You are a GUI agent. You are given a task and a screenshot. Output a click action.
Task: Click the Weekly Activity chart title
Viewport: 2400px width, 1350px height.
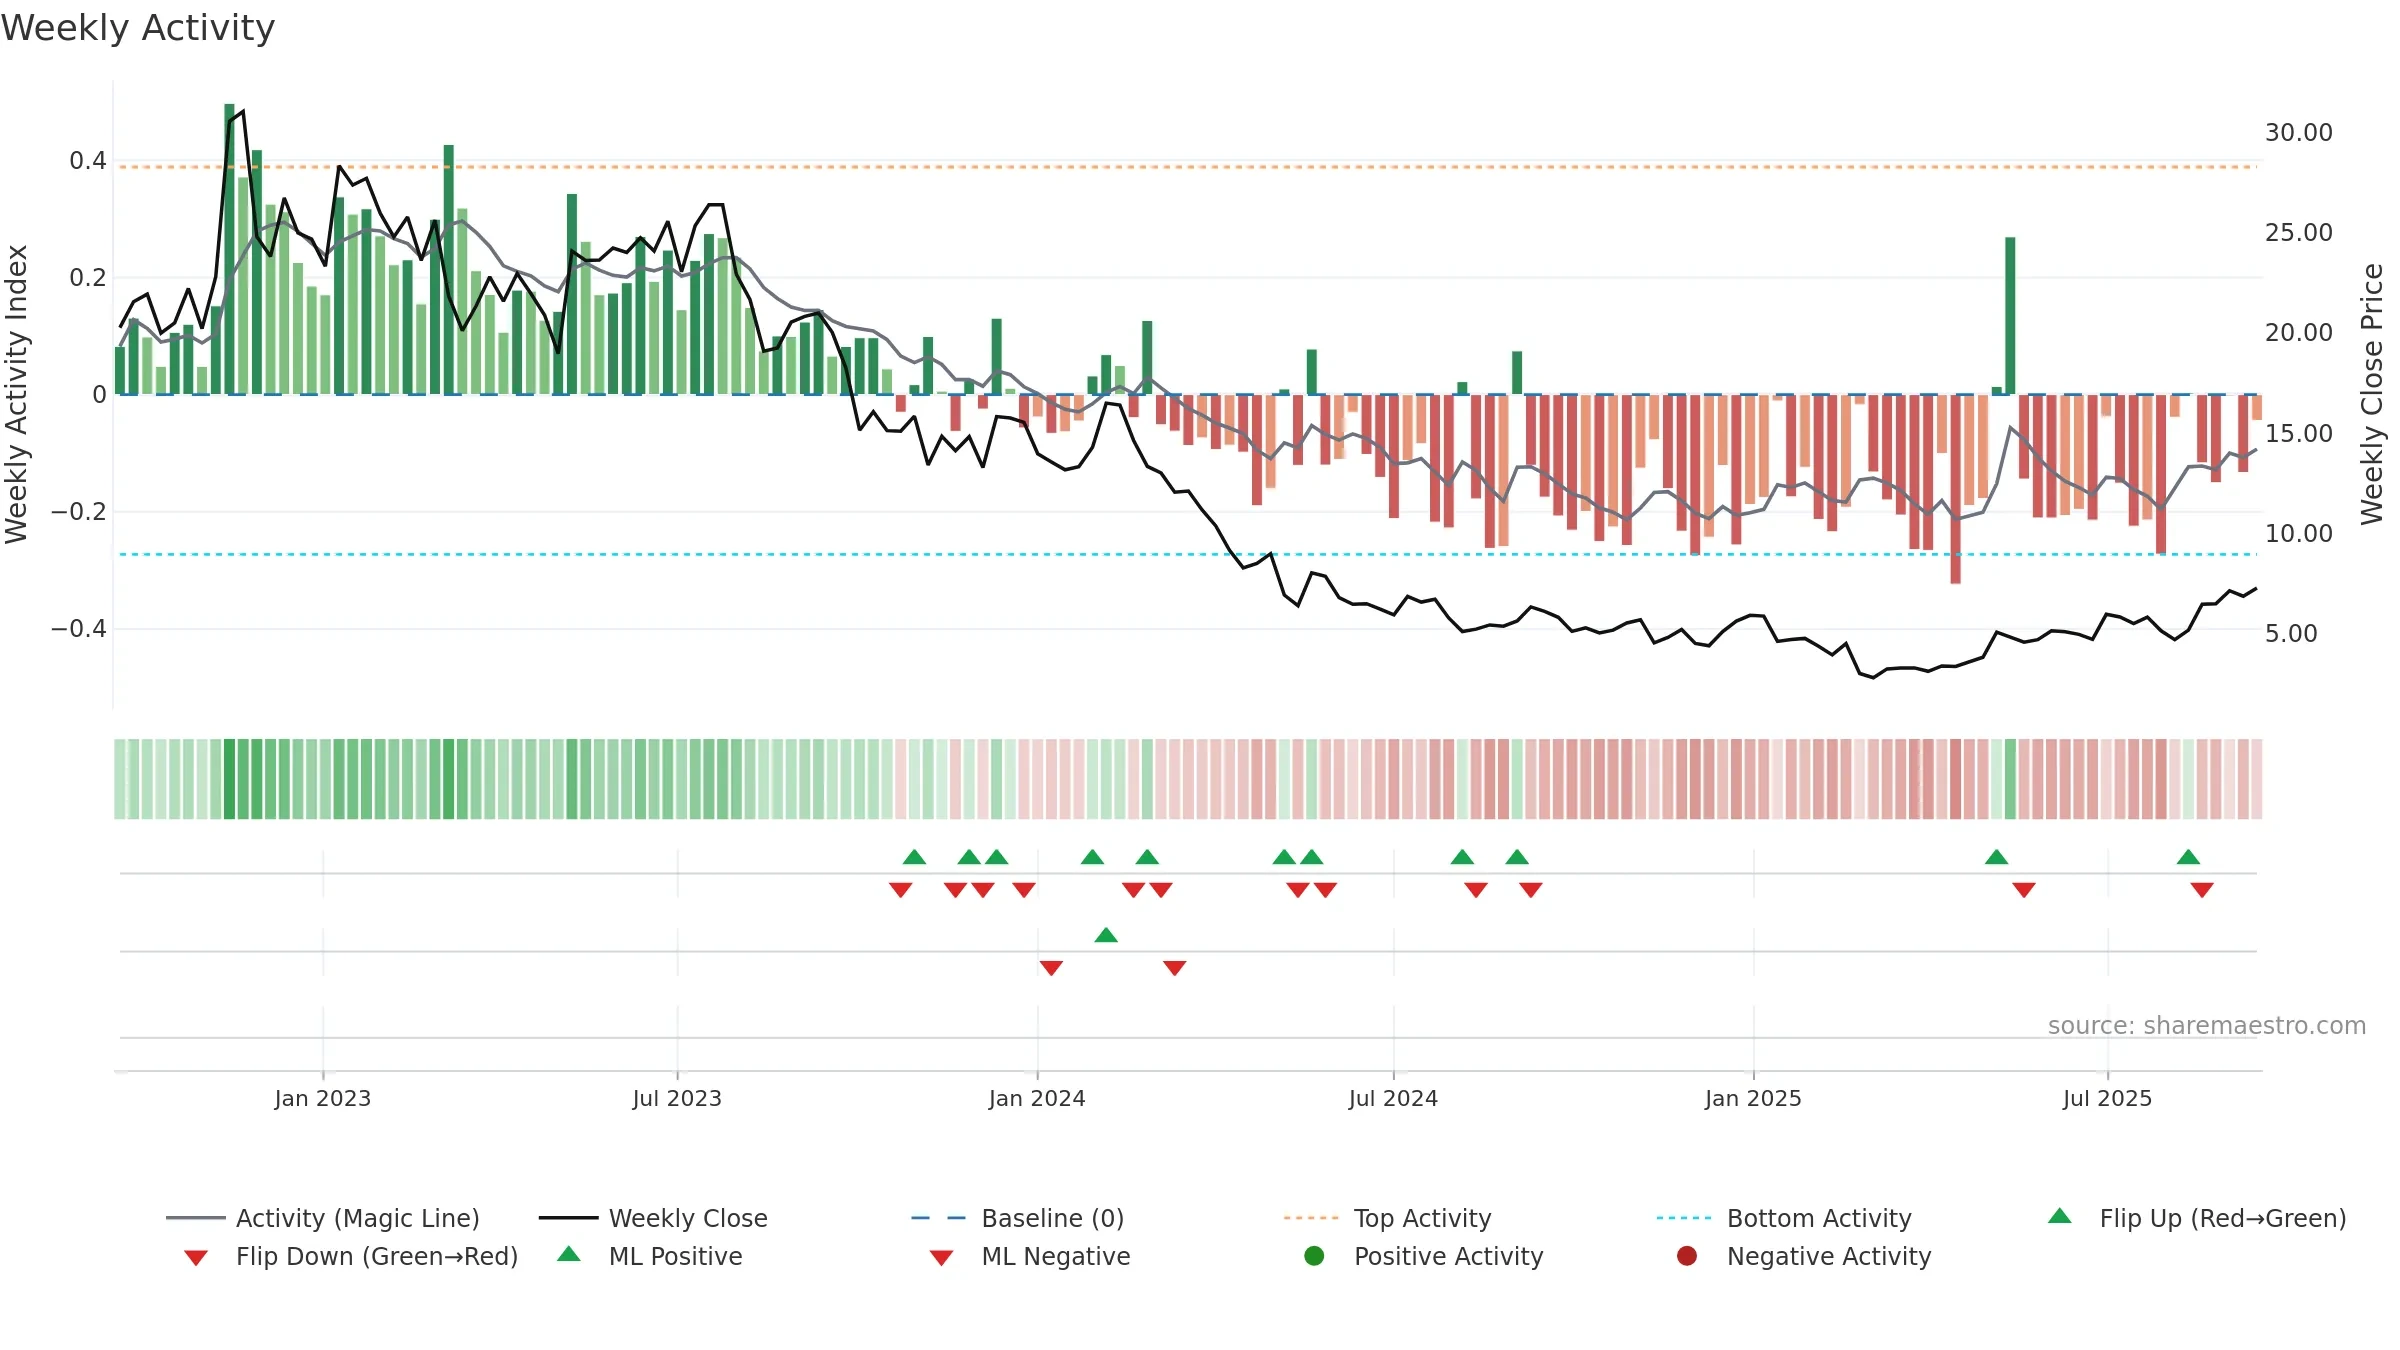[x=138, y=28]
